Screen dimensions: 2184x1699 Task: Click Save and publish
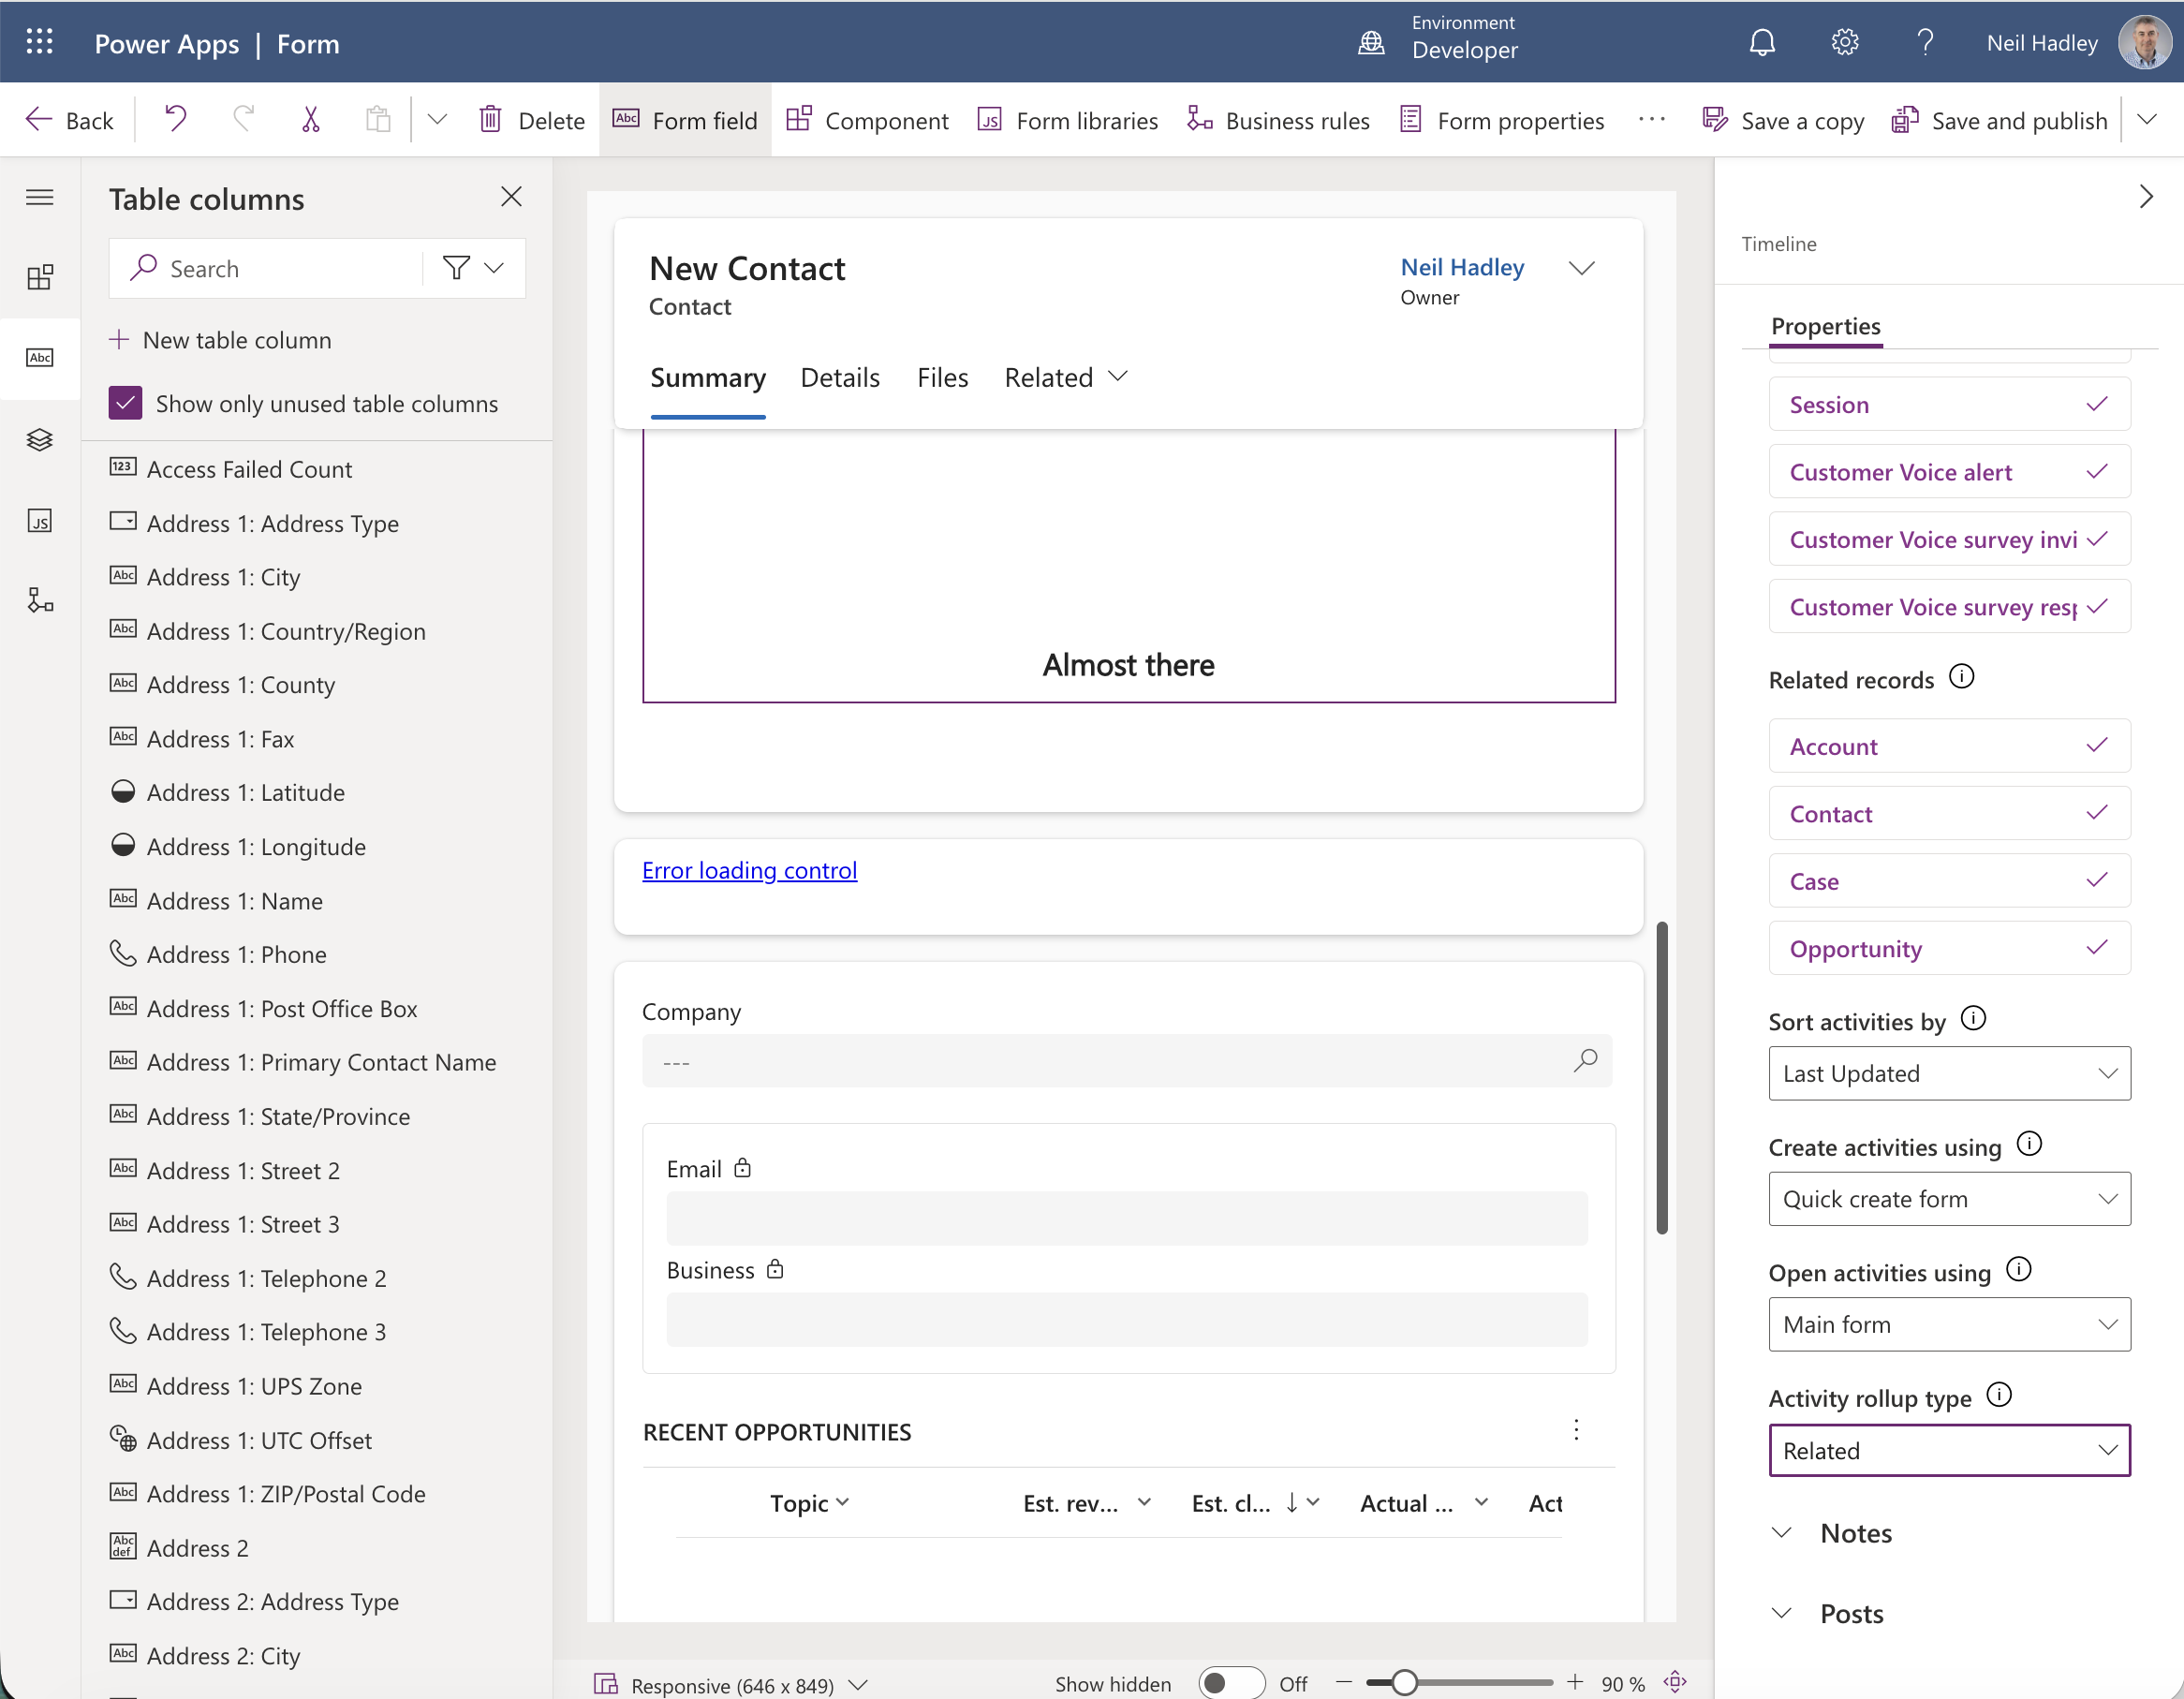[2000, 120]
